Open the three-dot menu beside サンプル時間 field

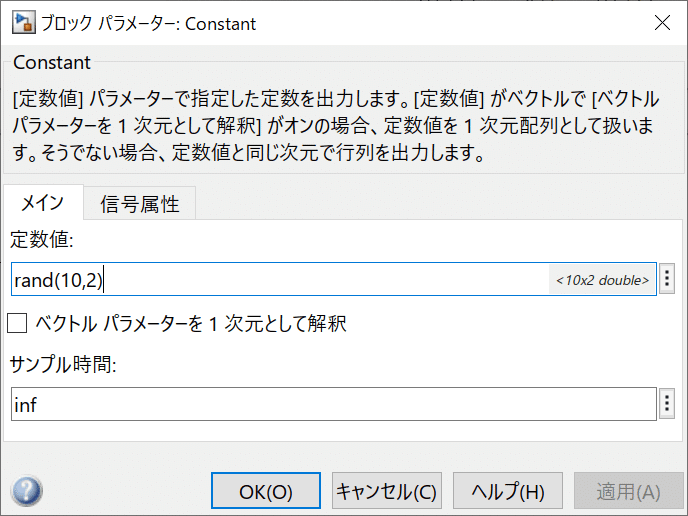pos(667,404)
